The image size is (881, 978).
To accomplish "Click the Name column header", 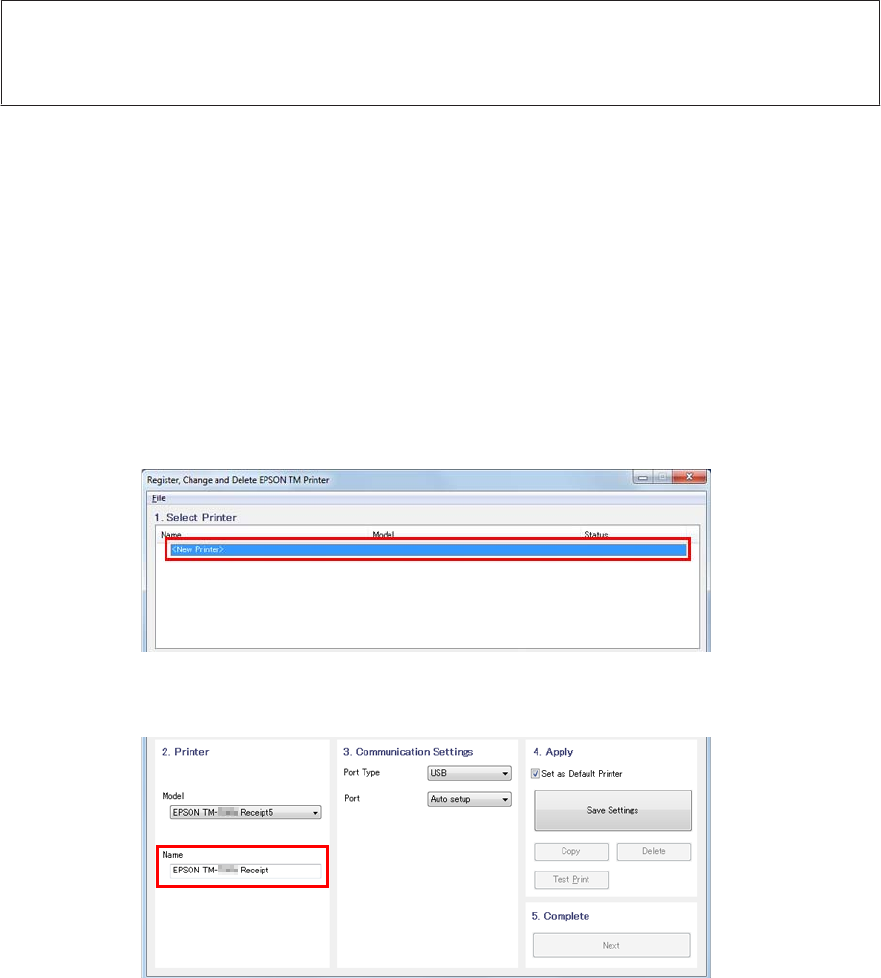I will [x=171, y=535].
